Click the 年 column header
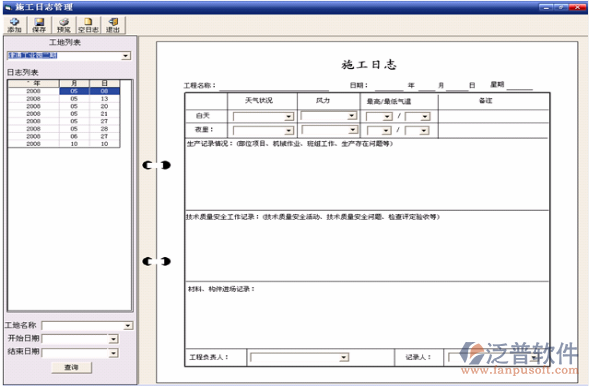 [x=33, y=83]
